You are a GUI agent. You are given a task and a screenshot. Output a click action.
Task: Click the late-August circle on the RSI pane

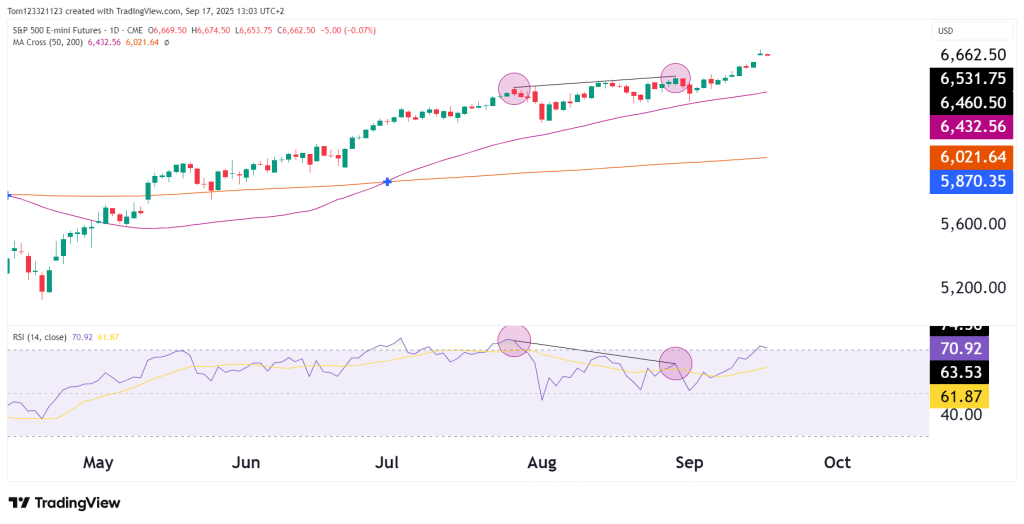pyautogui.click(x=676, y=364)
